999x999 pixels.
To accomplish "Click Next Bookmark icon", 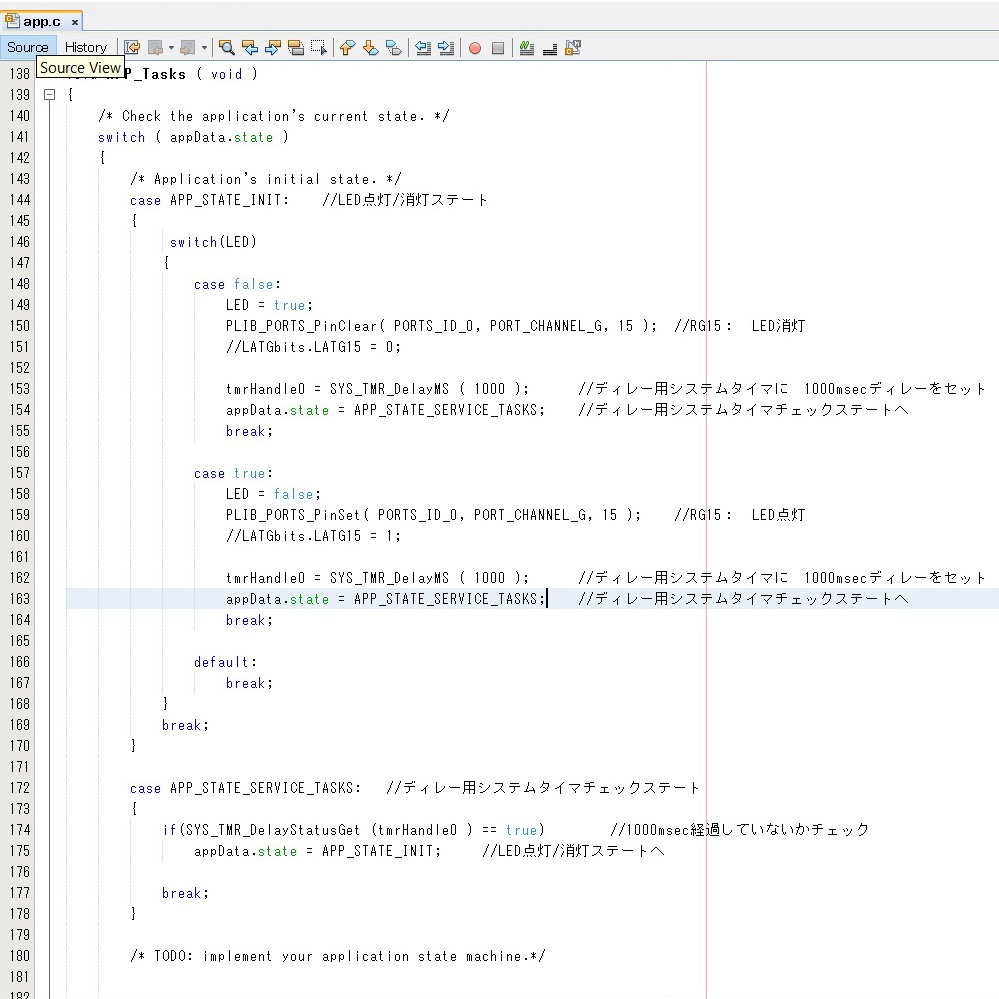I will pyautogui.click(x=370, y=48).
